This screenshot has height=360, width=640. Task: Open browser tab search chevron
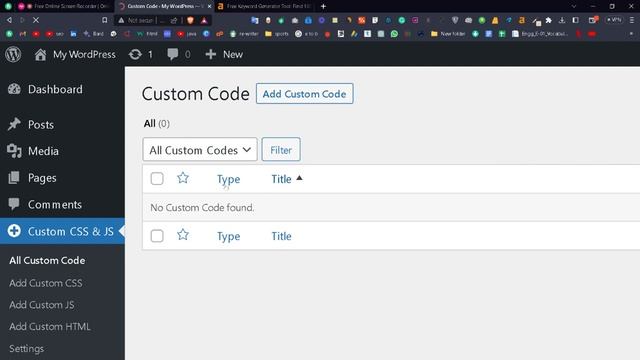point(574,6)
